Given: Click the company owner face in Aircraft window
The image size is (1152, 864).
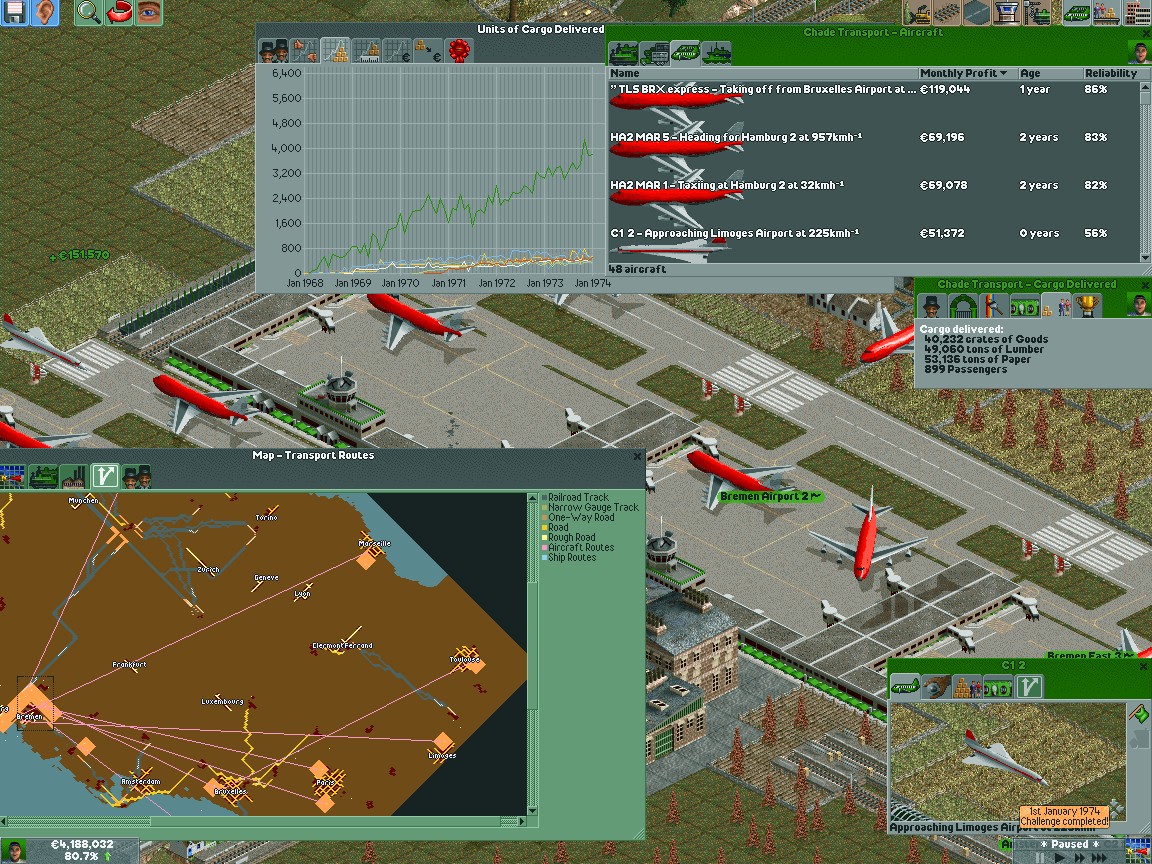Looking at the screenshot, I should tap(1139, 52).
